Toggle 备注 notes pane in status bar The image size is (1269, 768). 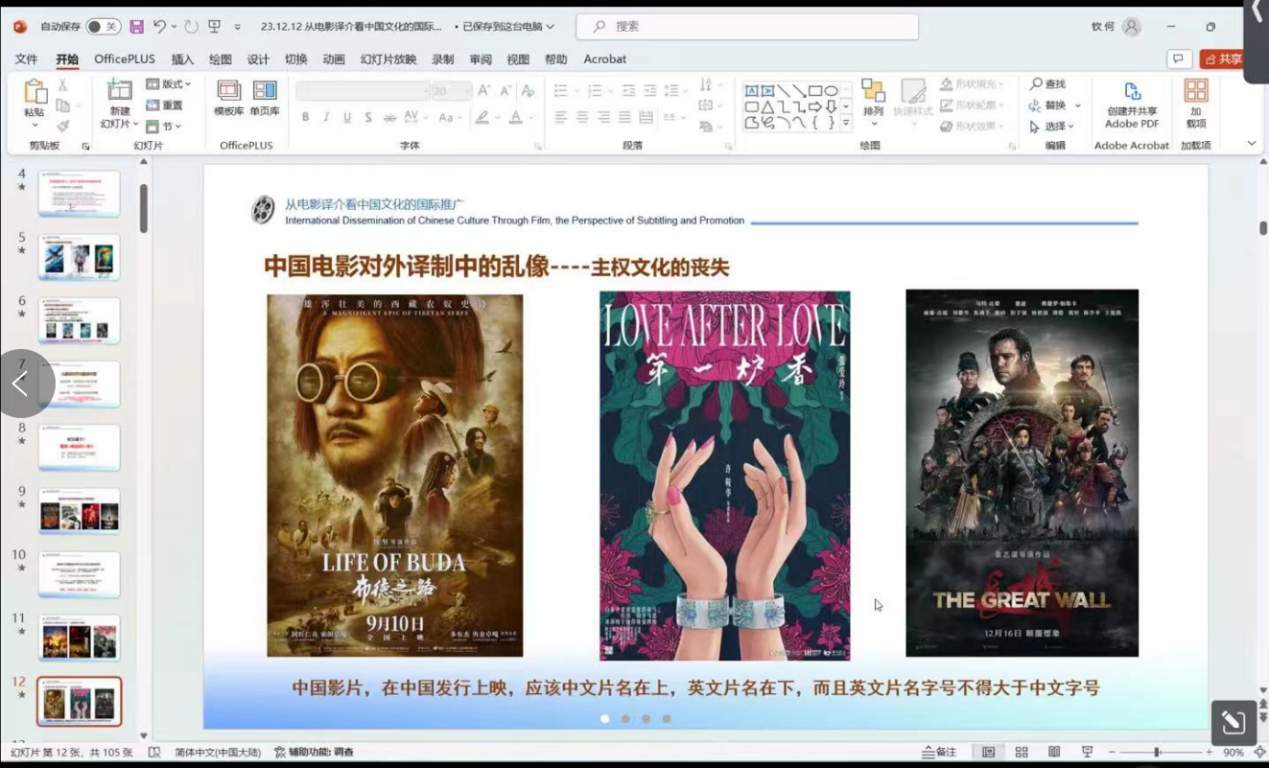[939, 752]
